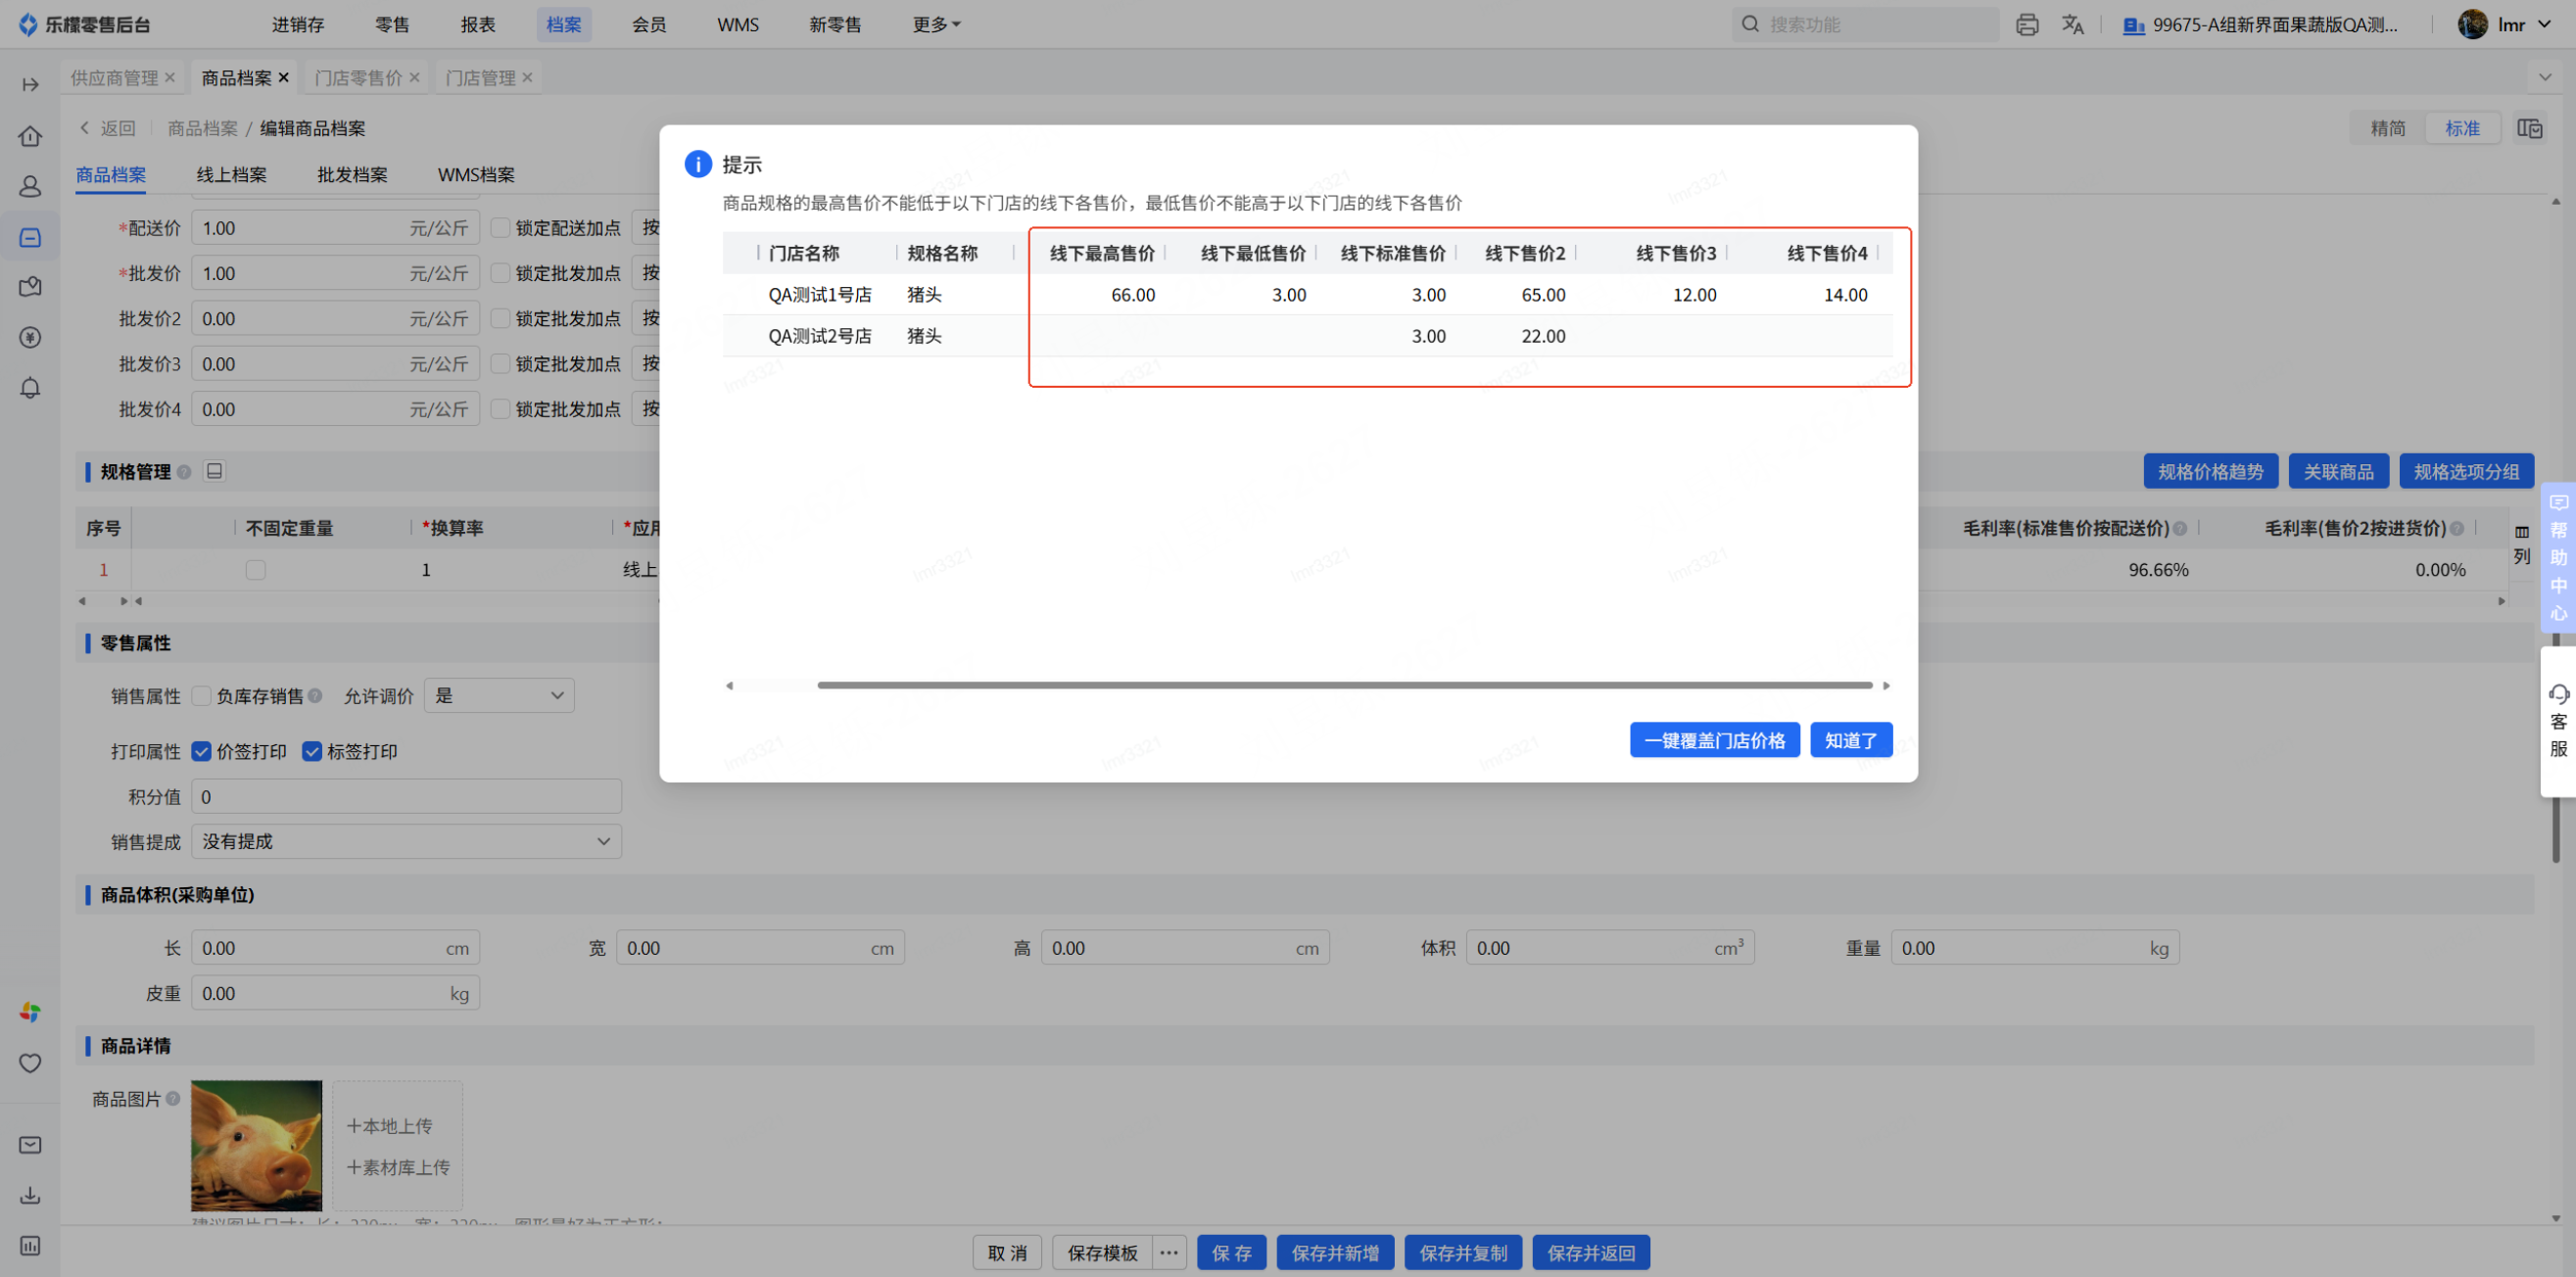Image resolution: width=2576 pixels, height=1277 pixels.
Task: Toggle the 标签打印 checkbox
Action: point(312,751)
